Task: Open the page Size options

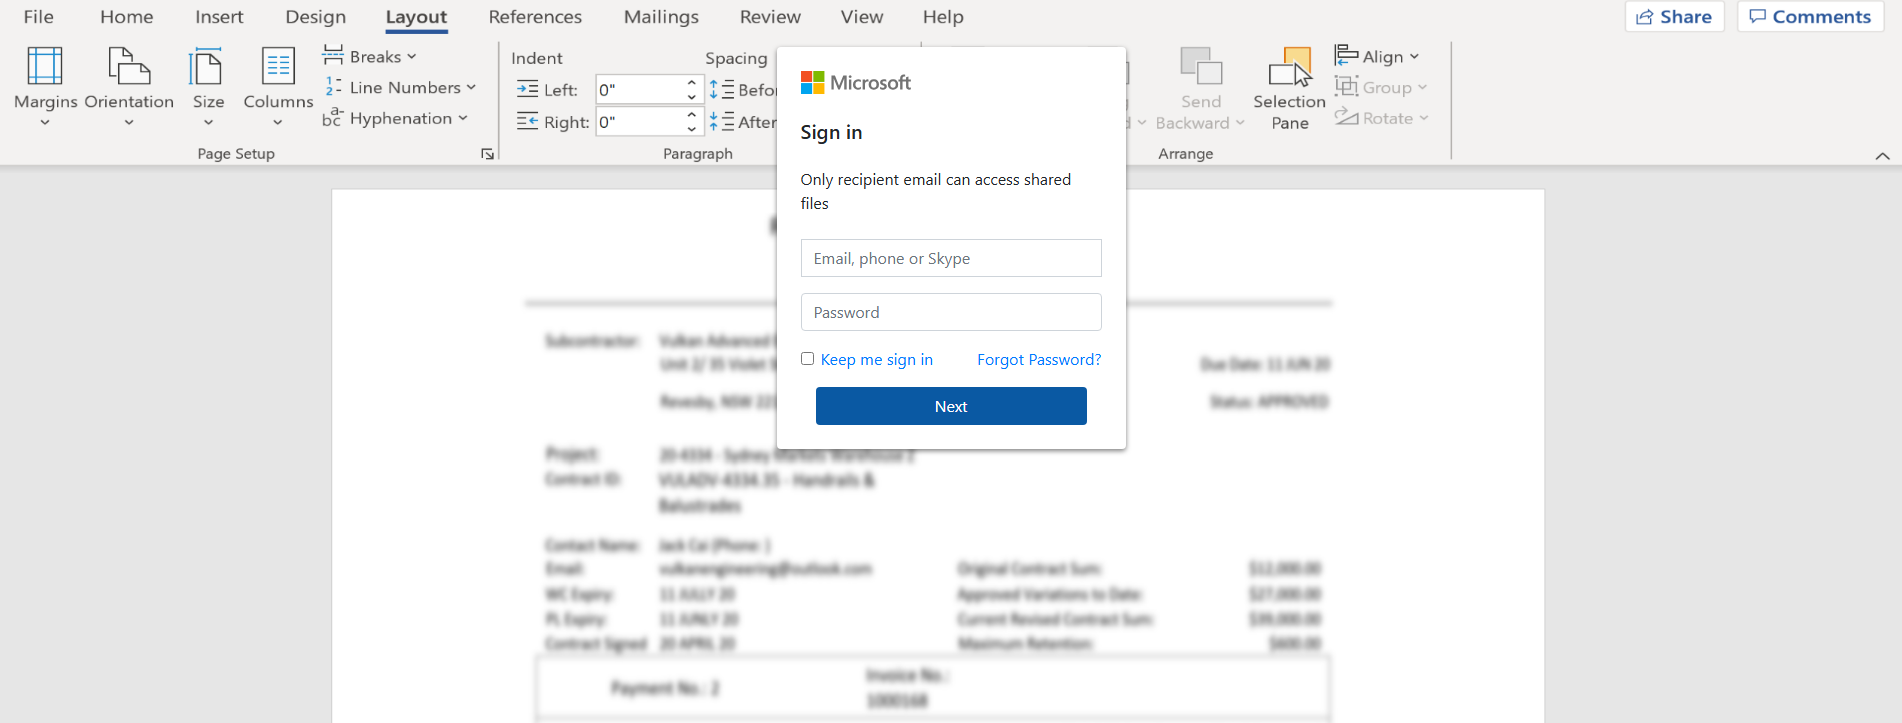Action: coord(208,87)
